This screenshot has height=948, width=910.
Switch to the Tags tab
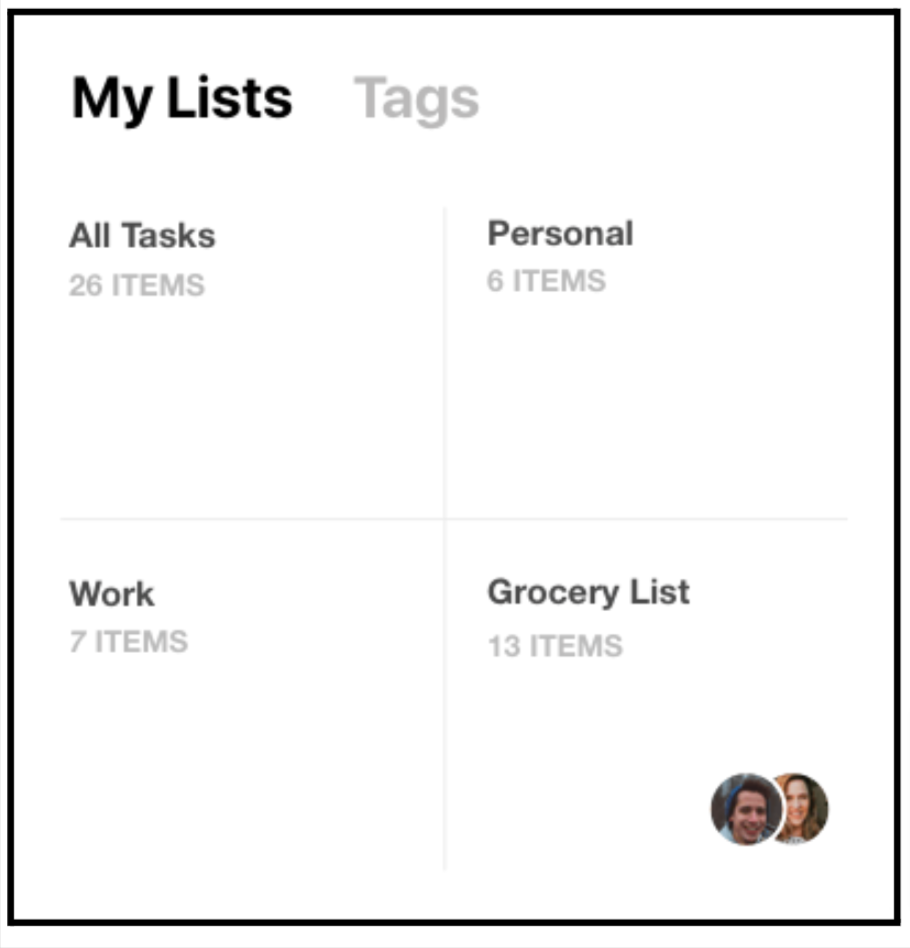point(419,97)
